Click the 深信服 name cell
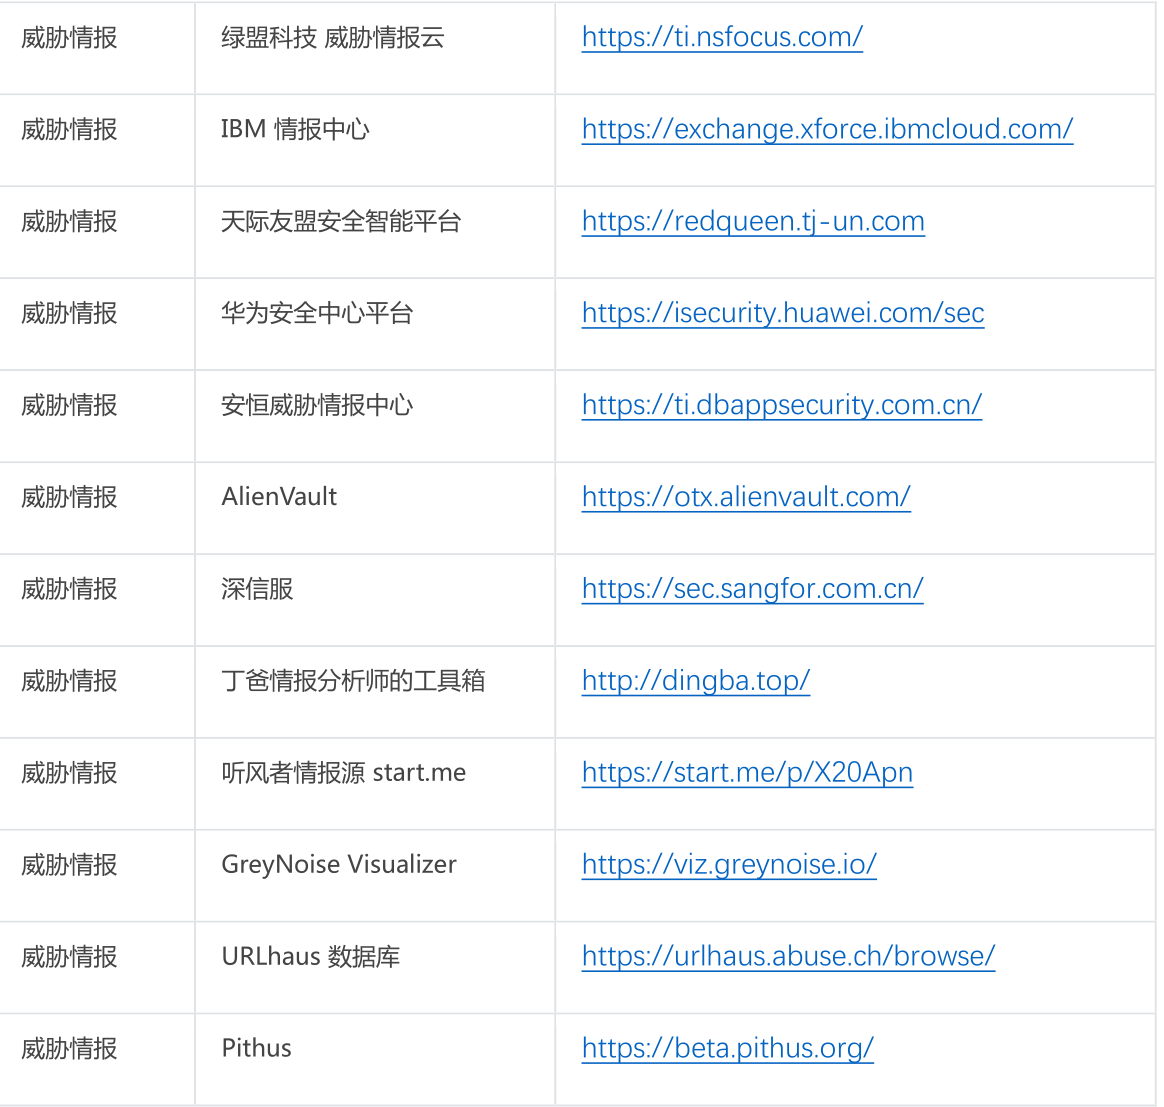This screenshot has height=1107, width=1164. pos(257,590)
